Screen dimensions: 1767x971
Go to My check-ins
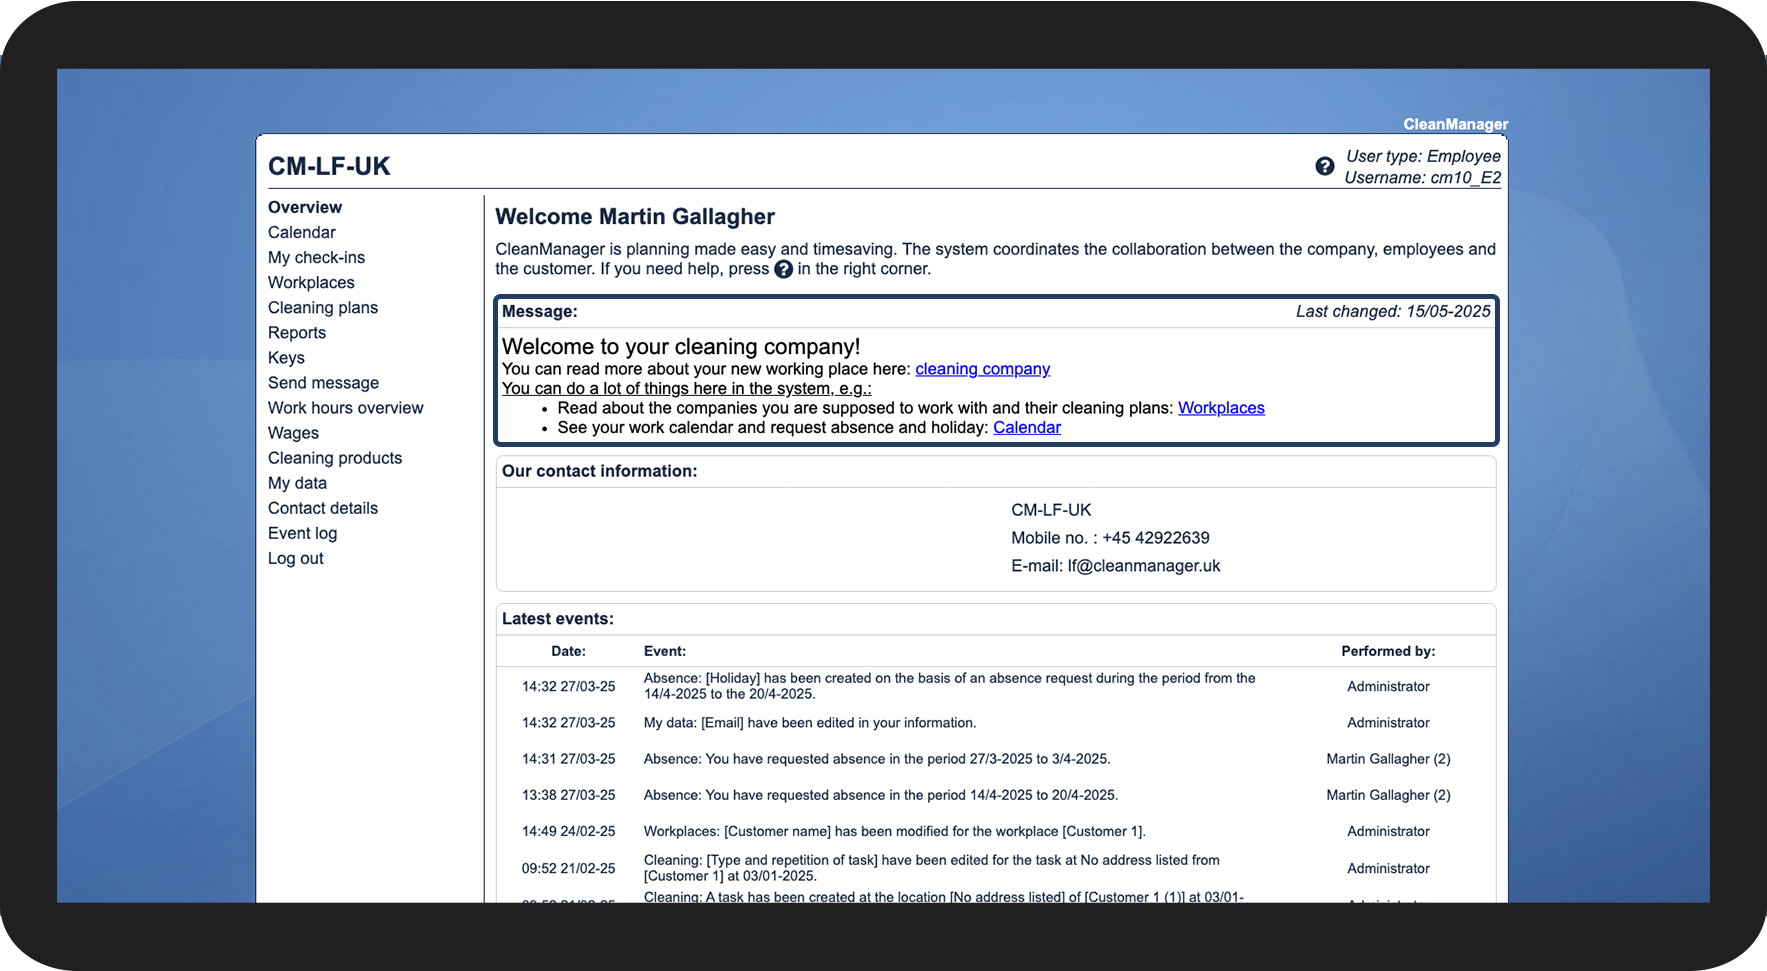(316, 257)
